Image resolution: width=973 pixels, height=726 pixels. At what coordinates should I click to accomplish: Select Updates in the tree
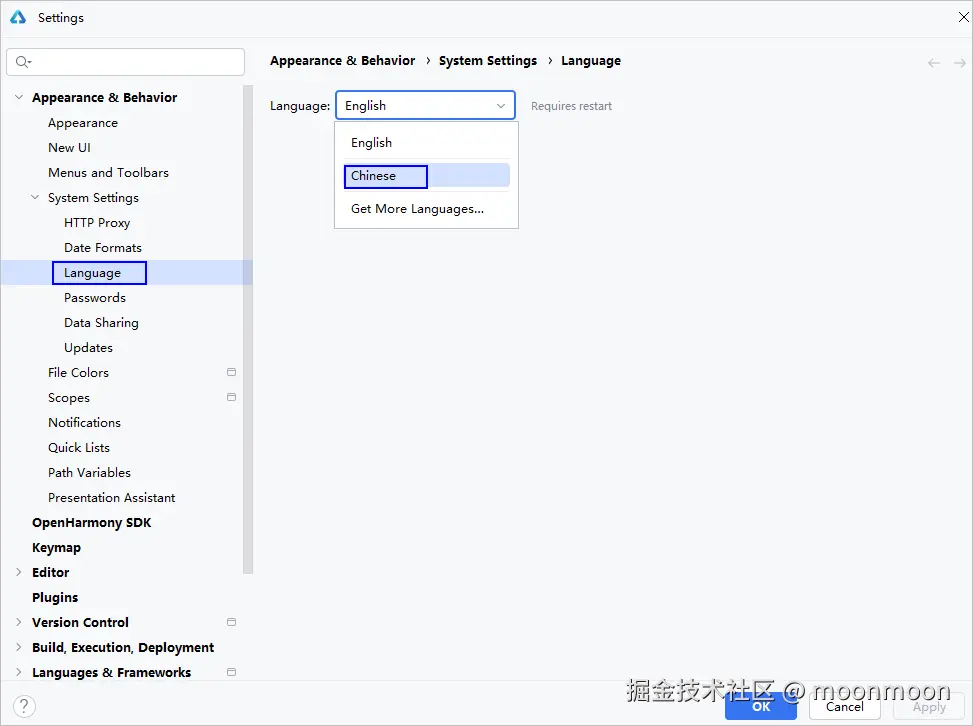tap(88, 347)
